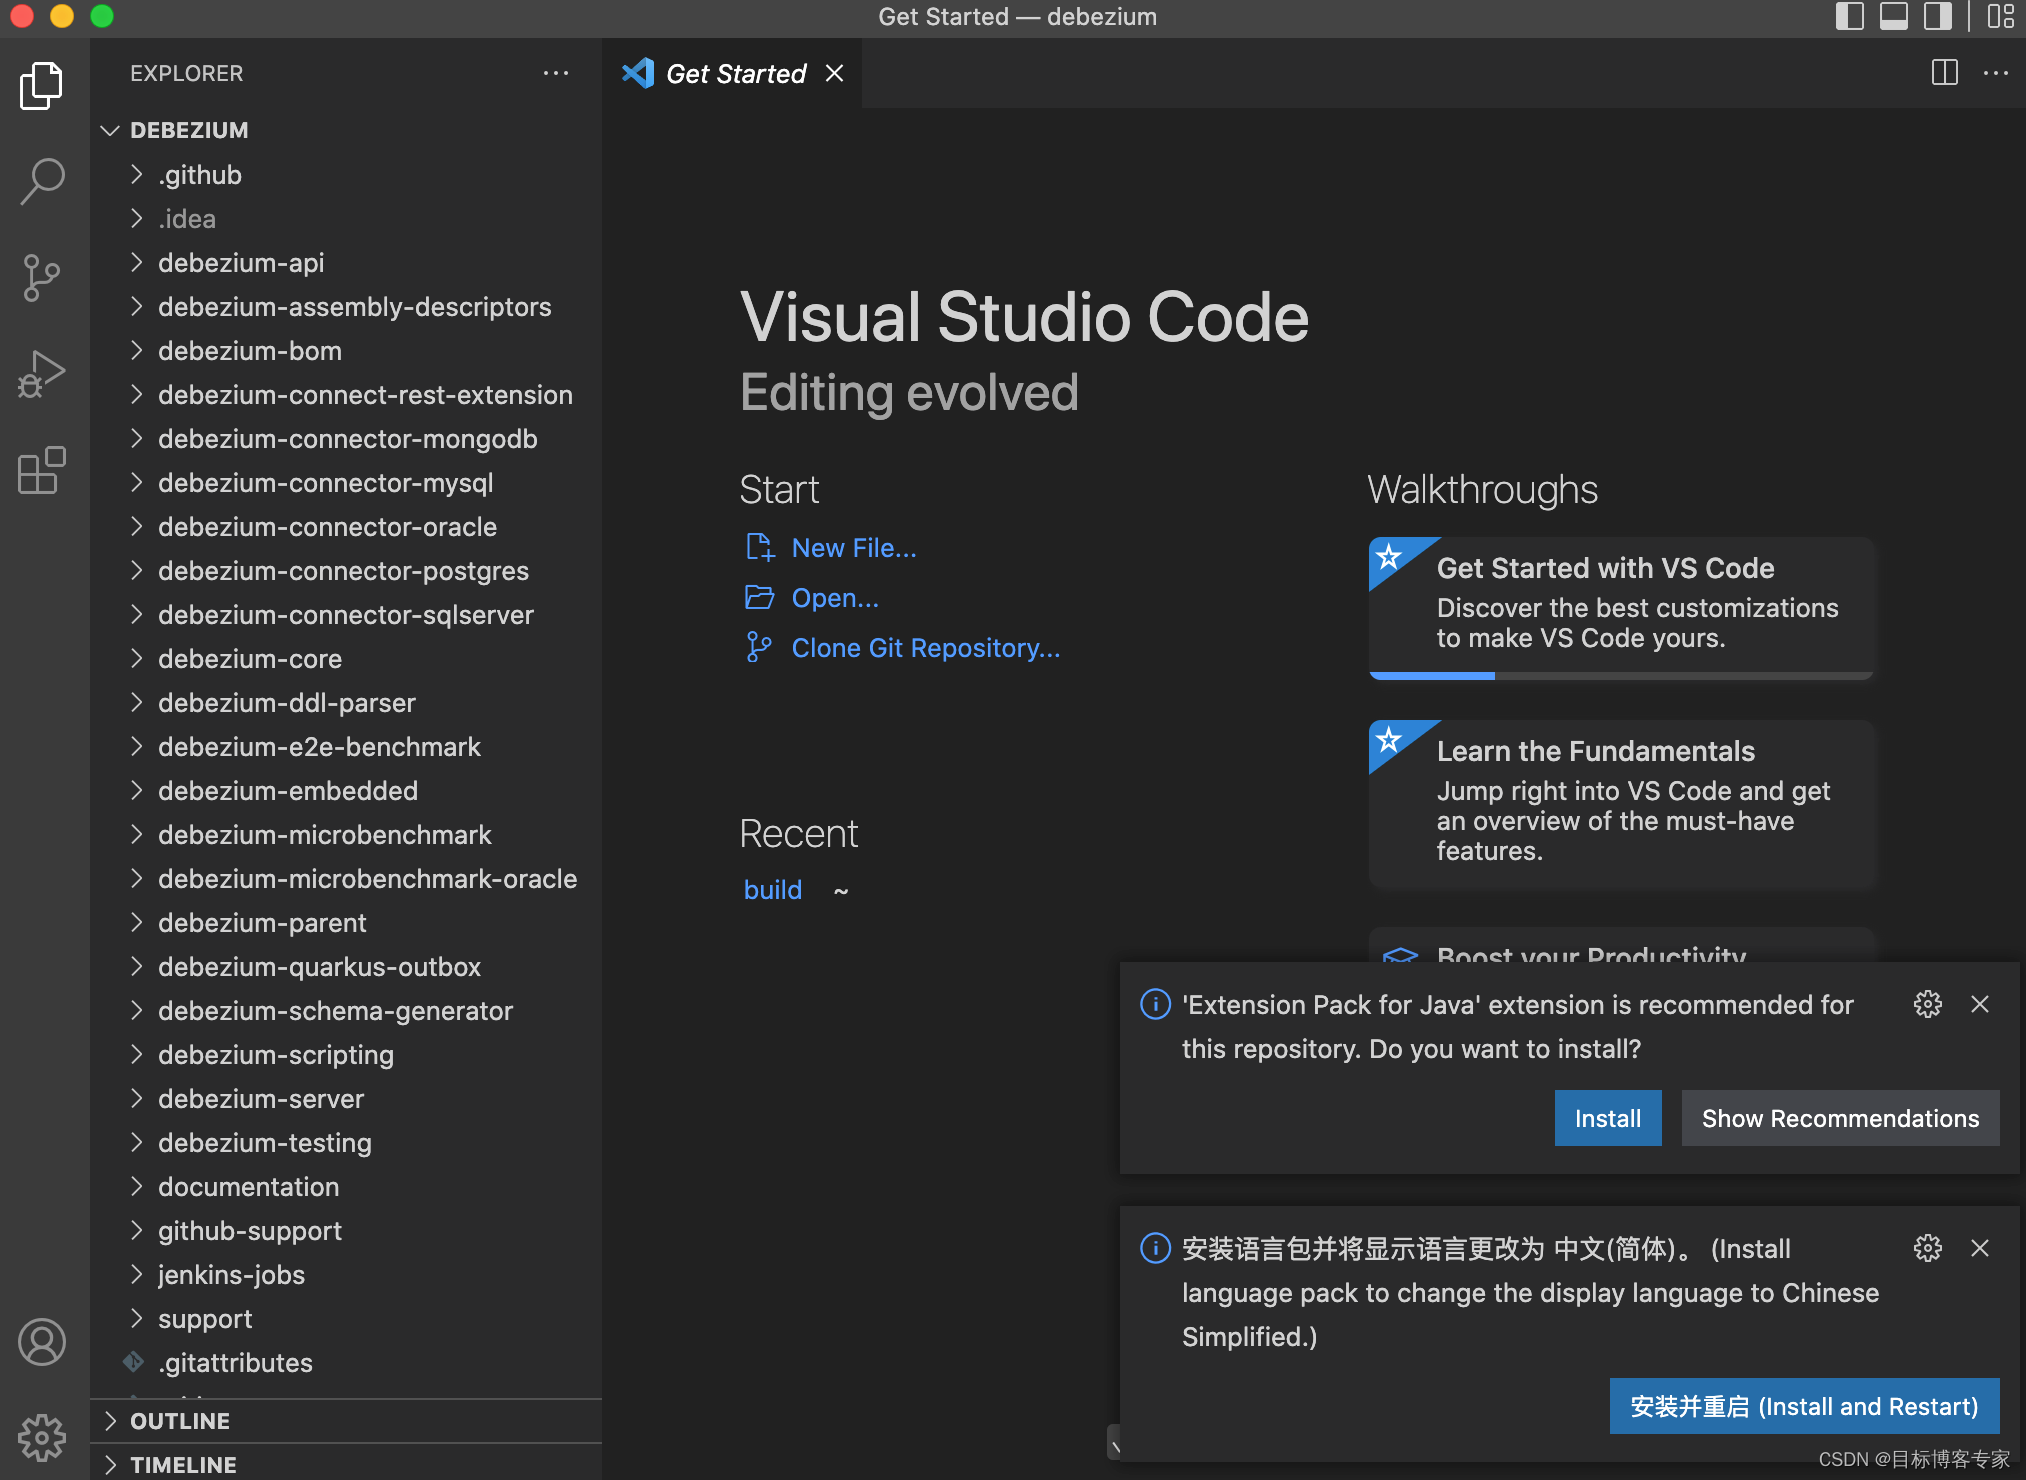Open the recent 'build' folder
The height and width of the screenshot is (1480, 2026).
click(x=773, y=890)
